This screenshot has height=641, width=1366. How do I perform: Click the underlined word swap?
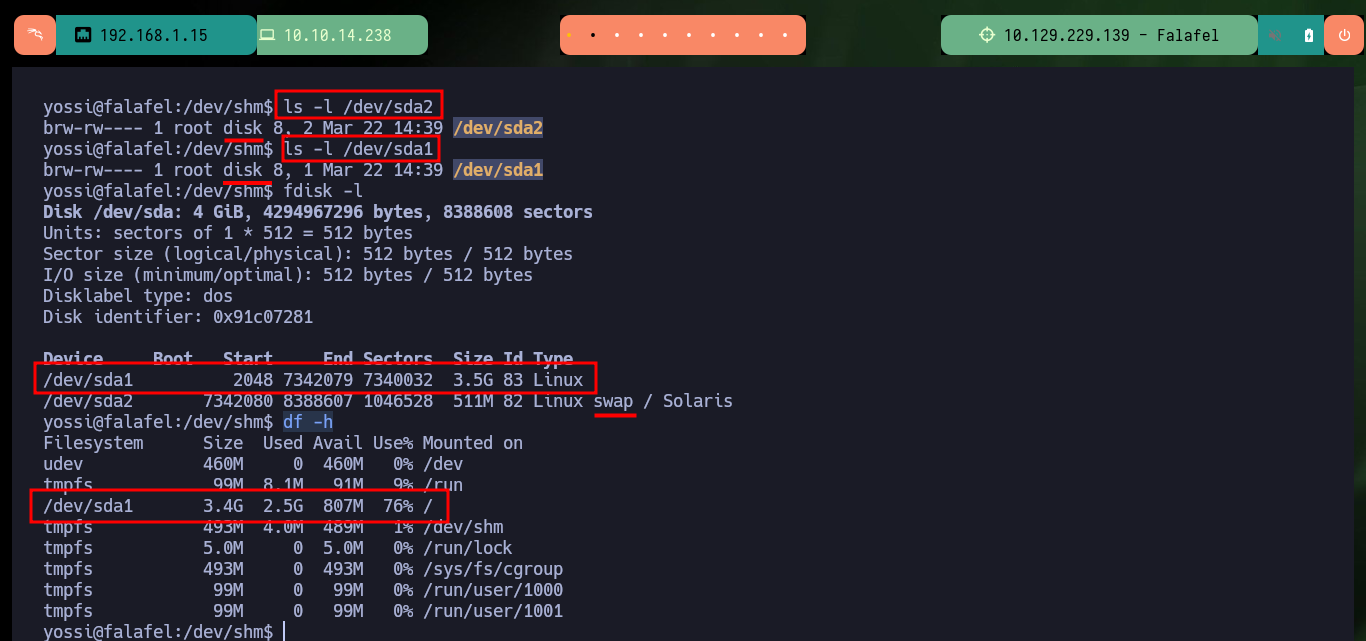pos(613,401)
